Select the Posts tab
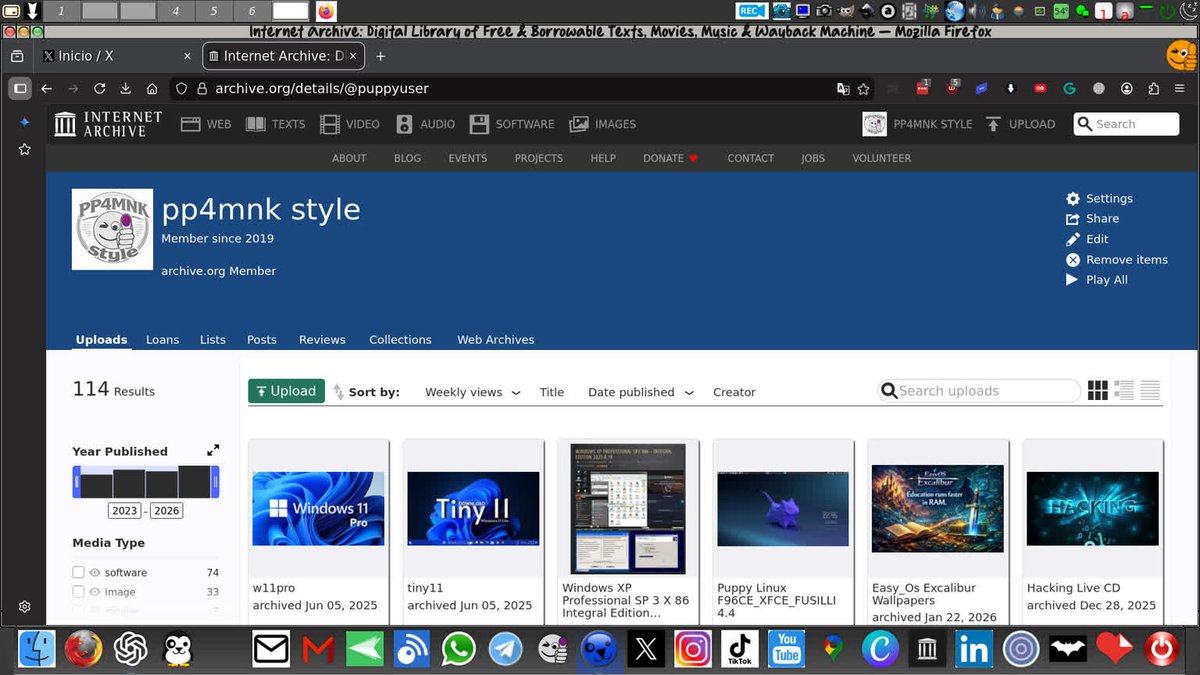The height and width of the screenshot is (675, 1200). [261, 340]
